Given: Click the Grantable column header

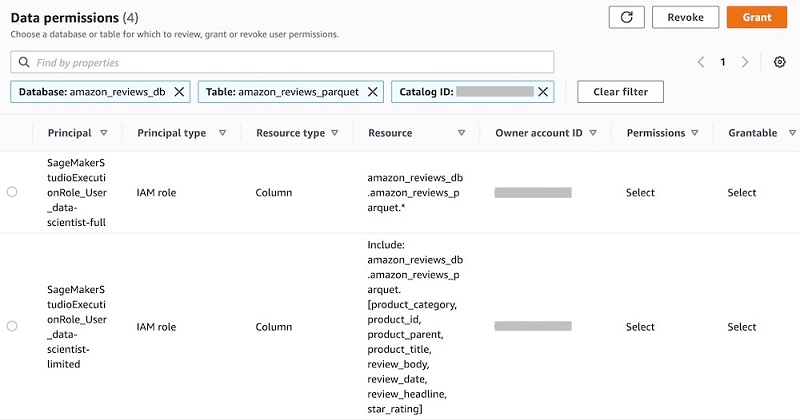Looking at the screenshot, I should coord(753,133).
